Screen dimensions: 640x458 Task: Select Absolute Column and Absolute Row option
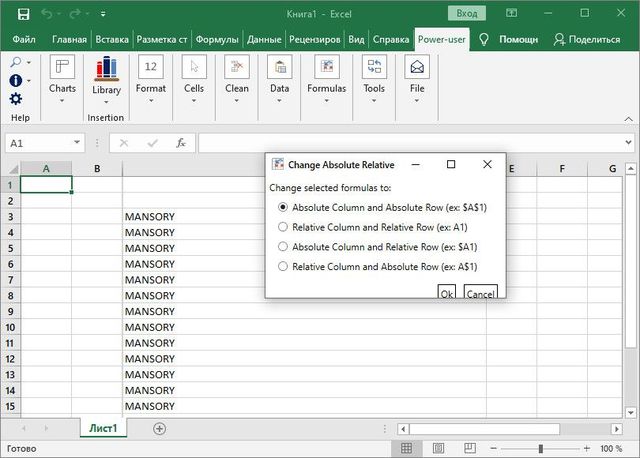tap(283, 207)
